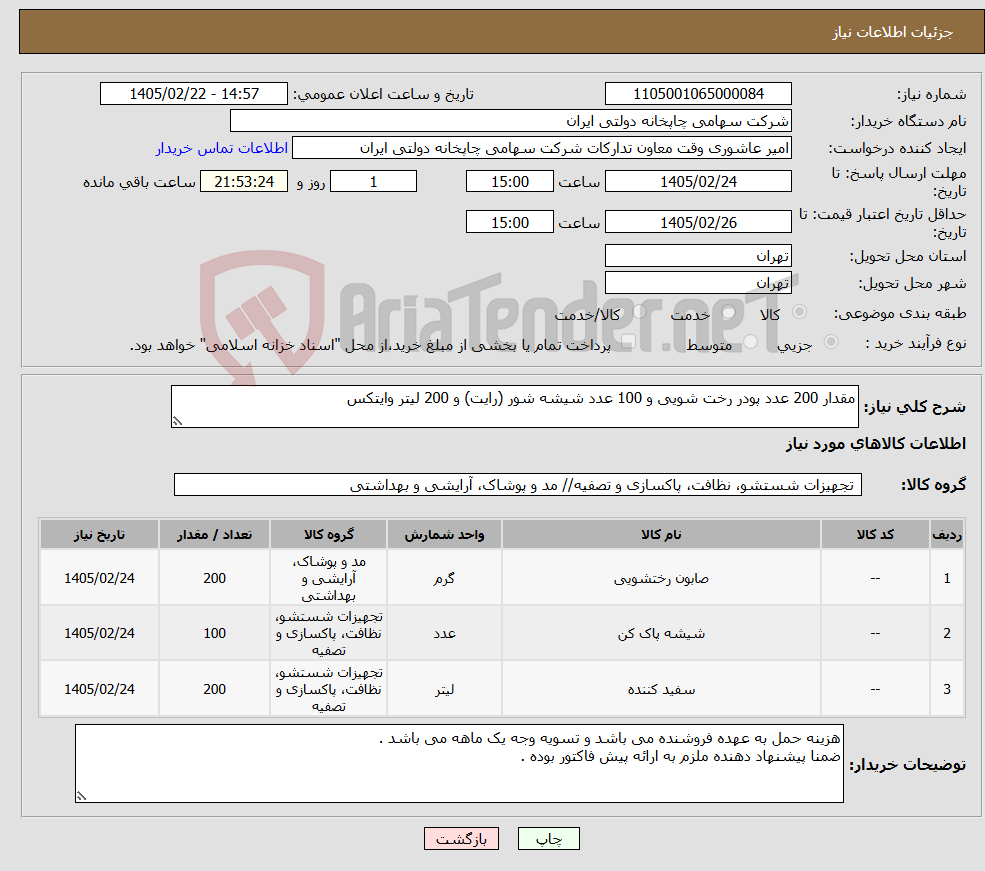The width and height of the screenshot is (985, 871).
Task: Click group cell مد و پوشاک row 1
Action: pos(329,578)
